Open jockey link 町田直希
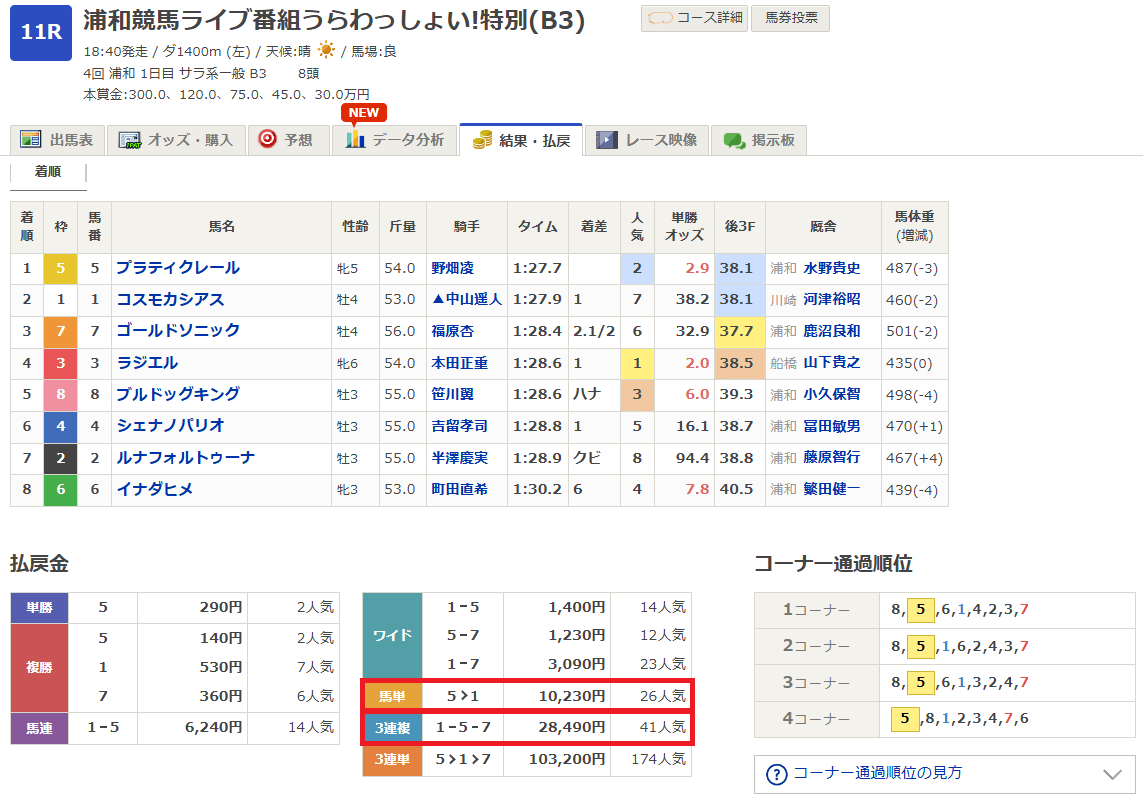This screenshot has height=802, width=1143. coord(459,490)
